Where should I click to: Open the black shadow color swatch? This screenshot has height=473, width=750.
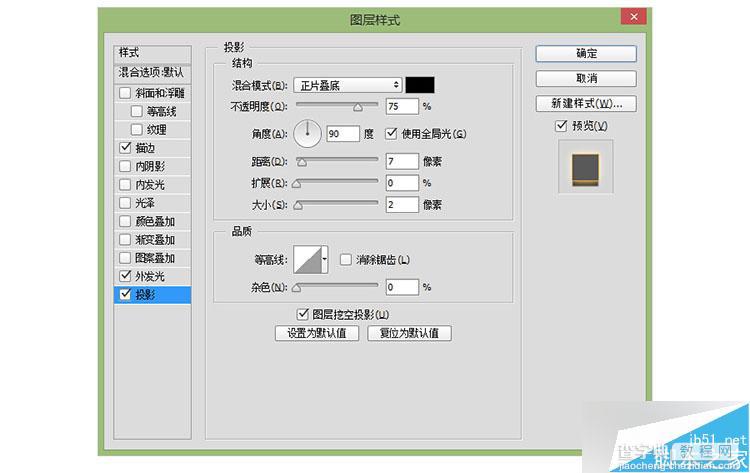click(420, 85)
